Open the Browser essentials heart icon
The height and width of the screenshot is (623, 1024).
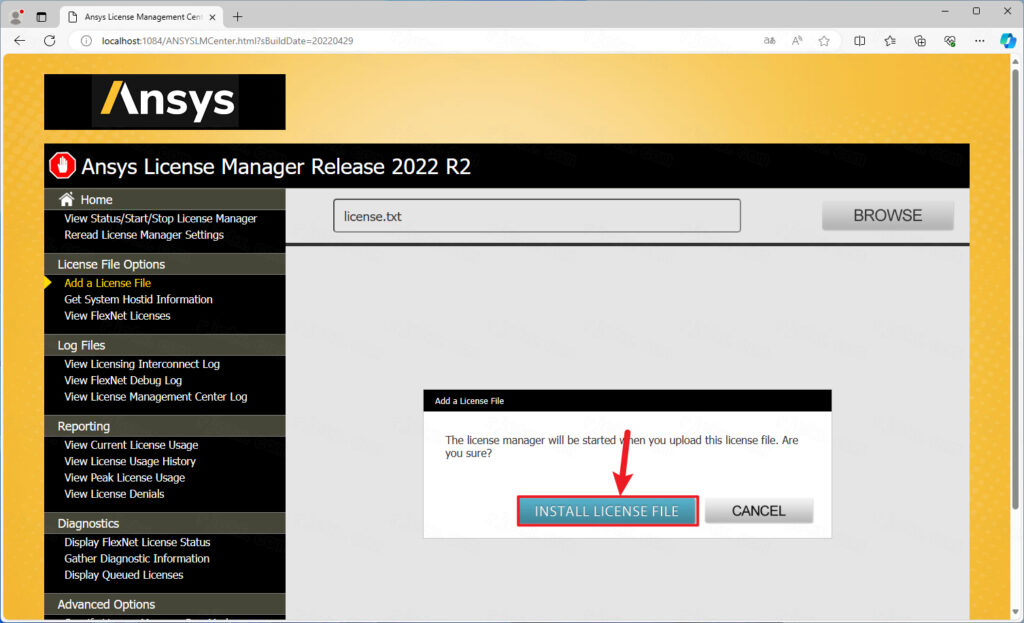(950, 40)
